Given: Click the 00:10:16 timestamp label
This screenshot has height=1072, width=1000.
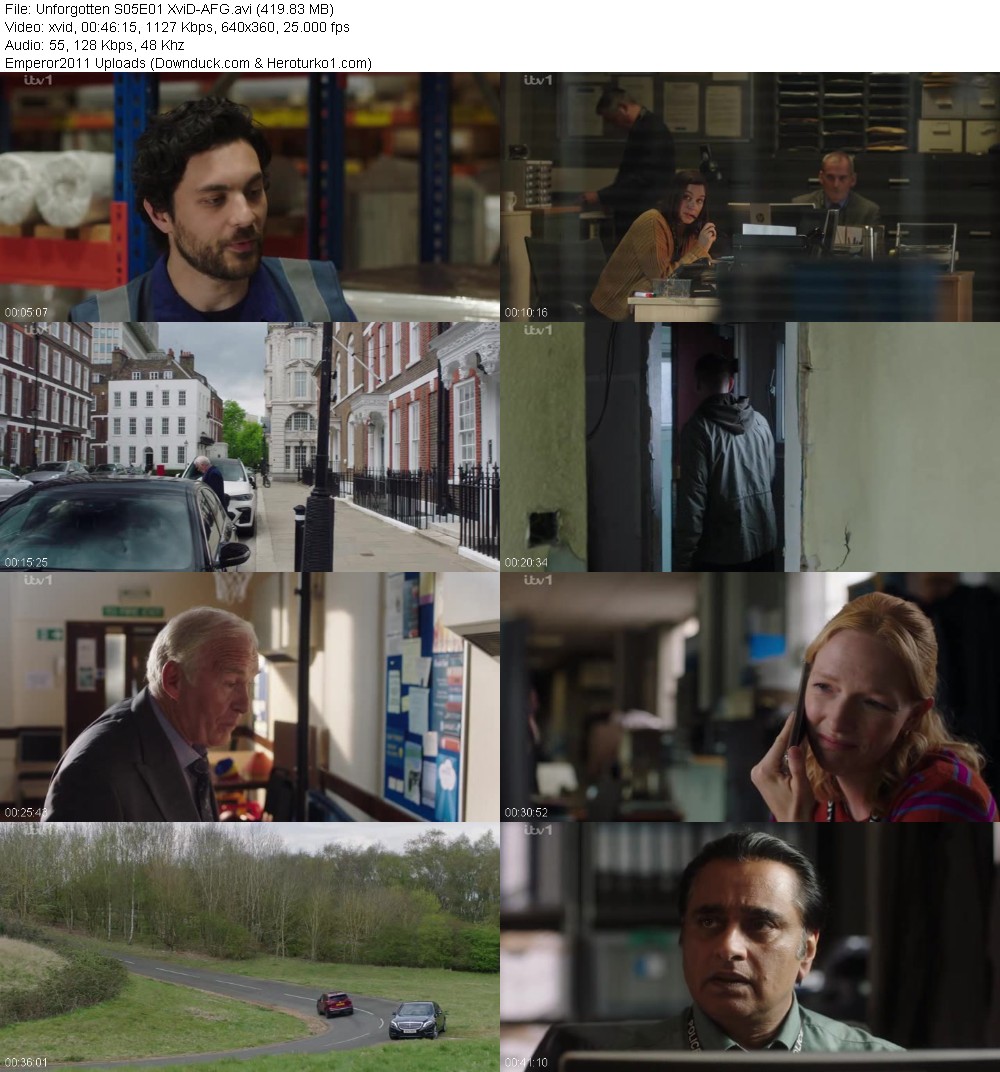Looking at the screenshot, I should [526, 312].
